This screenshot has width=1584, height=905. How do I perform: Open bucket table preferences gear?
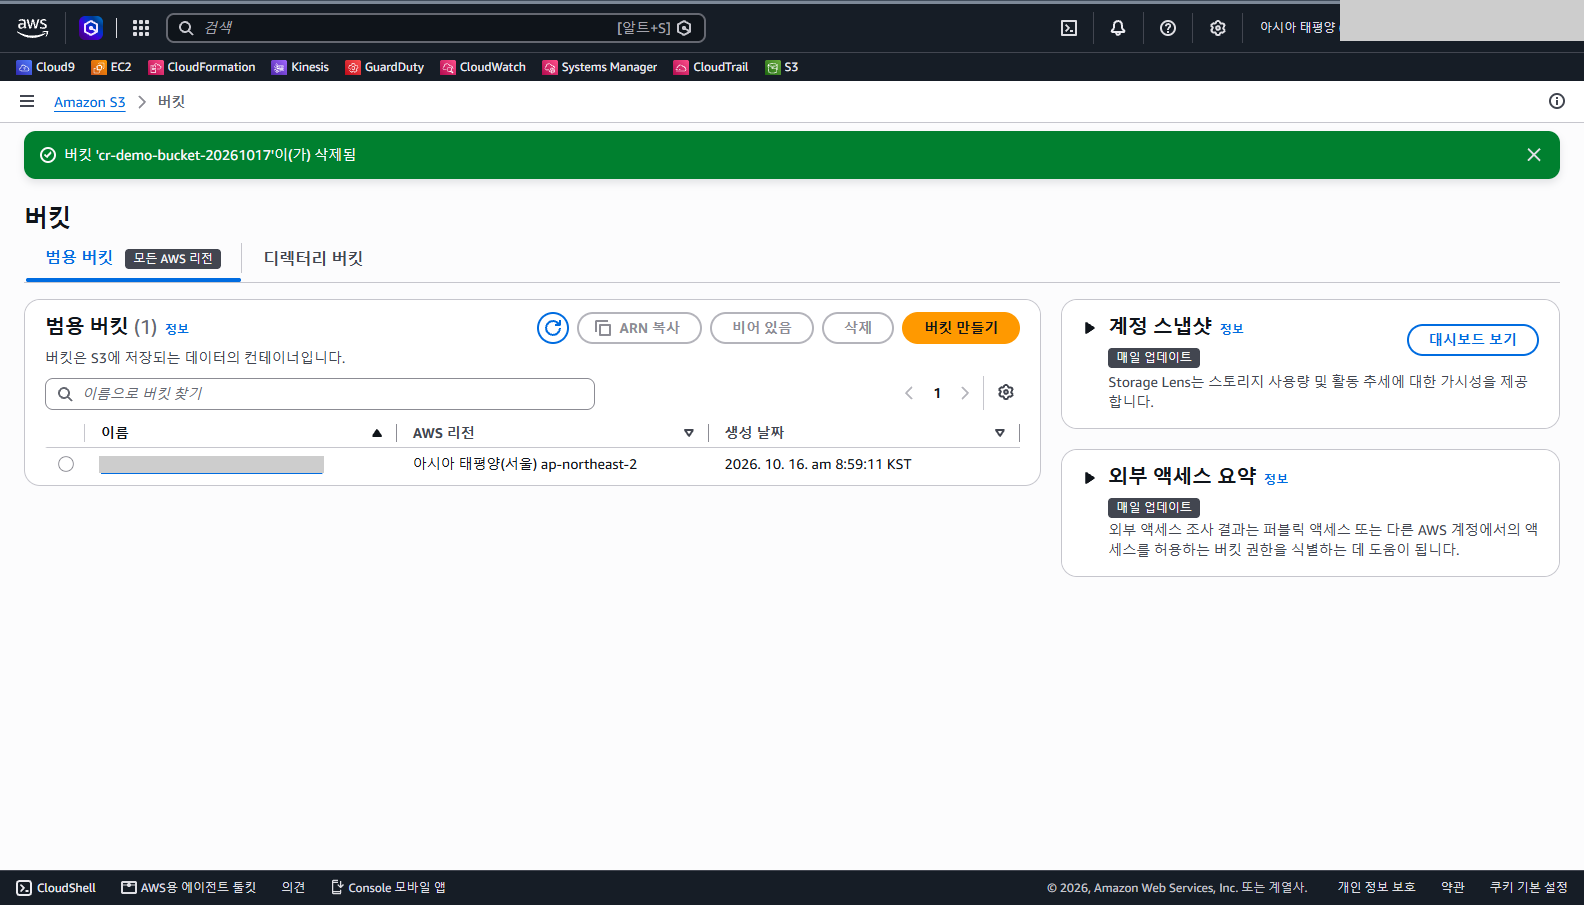coord(1006,393)
